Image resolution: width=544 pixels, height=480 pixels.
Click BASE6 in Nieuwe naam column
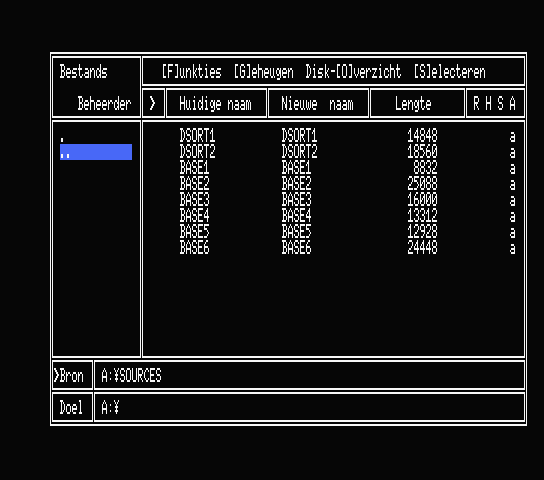click(296, 247)
